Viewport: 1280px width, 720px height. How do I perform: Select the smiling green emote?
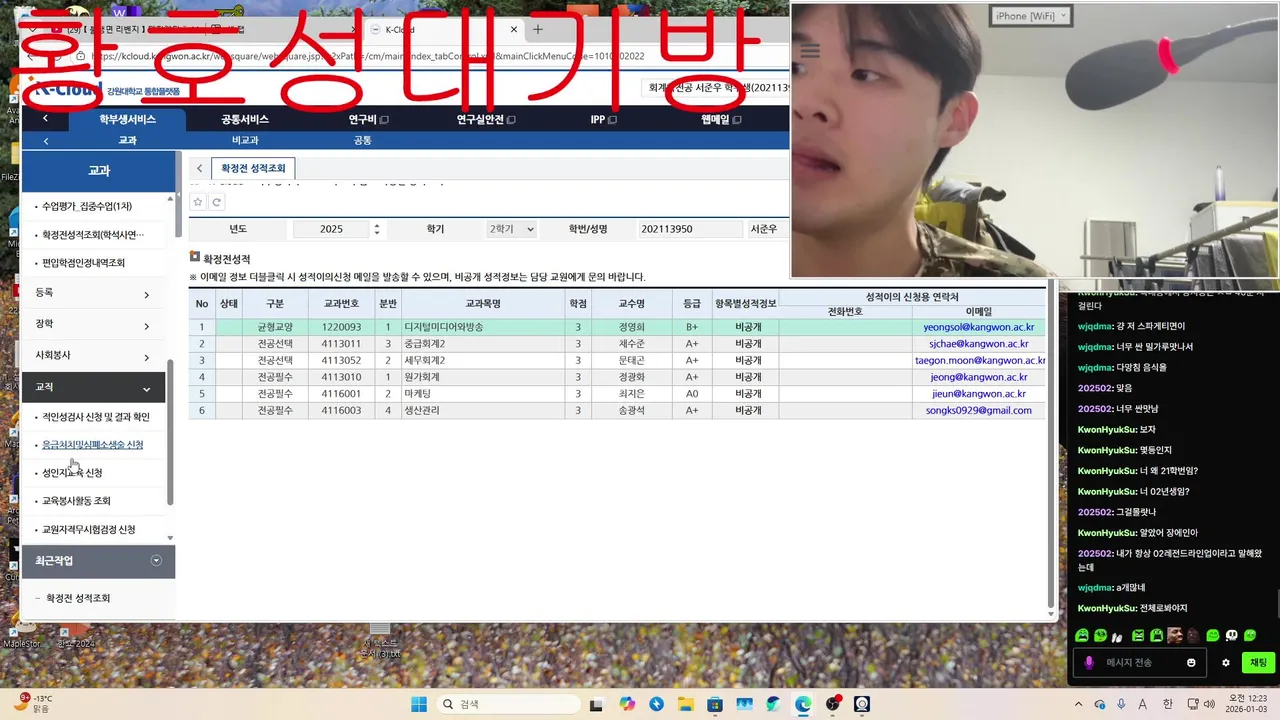click(x=1213, y=635)
